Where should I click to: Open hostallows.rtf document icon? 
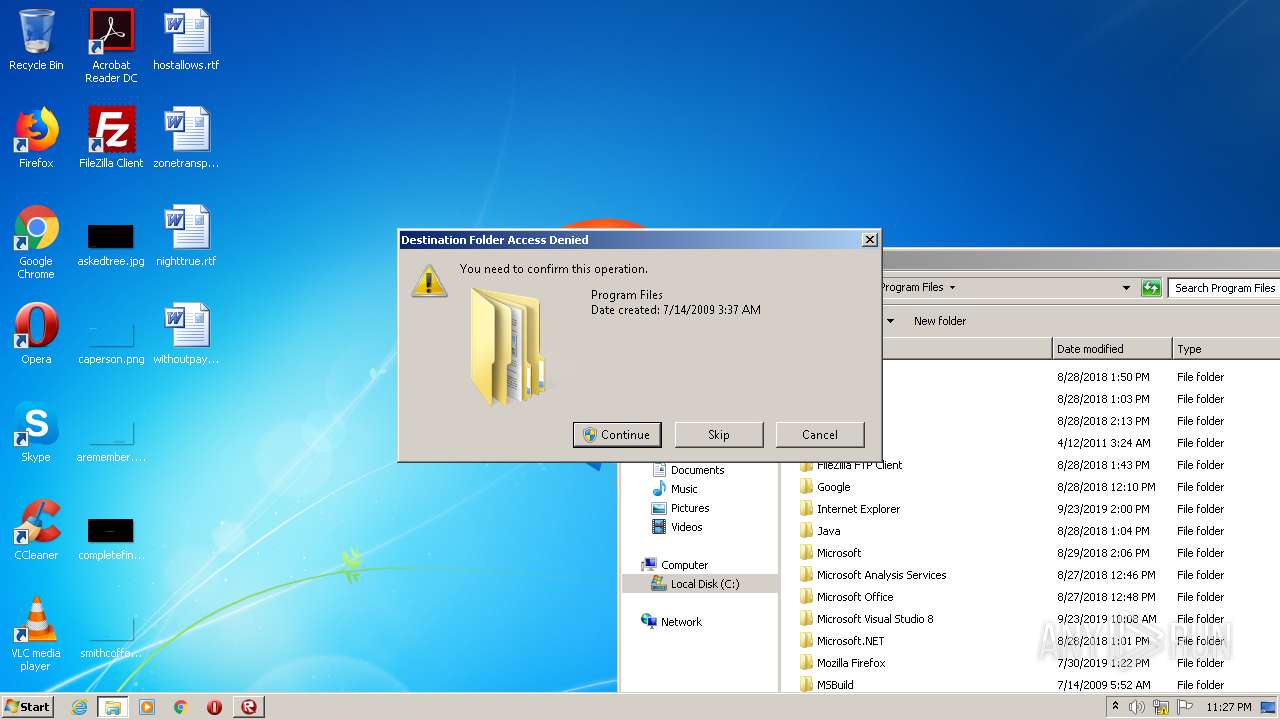tap(186, 42)
